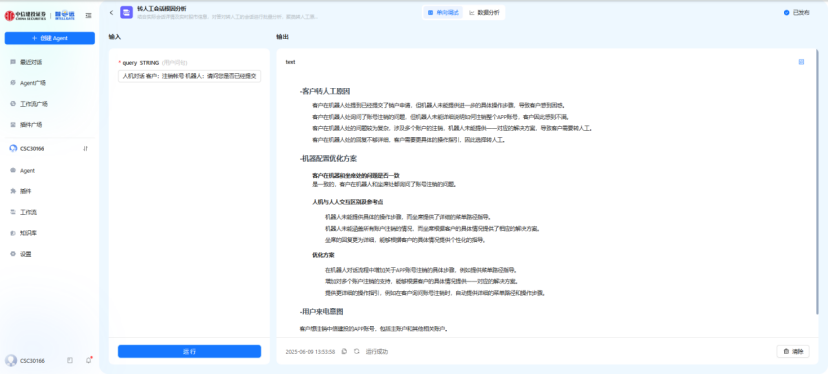Click the -客户转人工原因 heading

(325, 91)
